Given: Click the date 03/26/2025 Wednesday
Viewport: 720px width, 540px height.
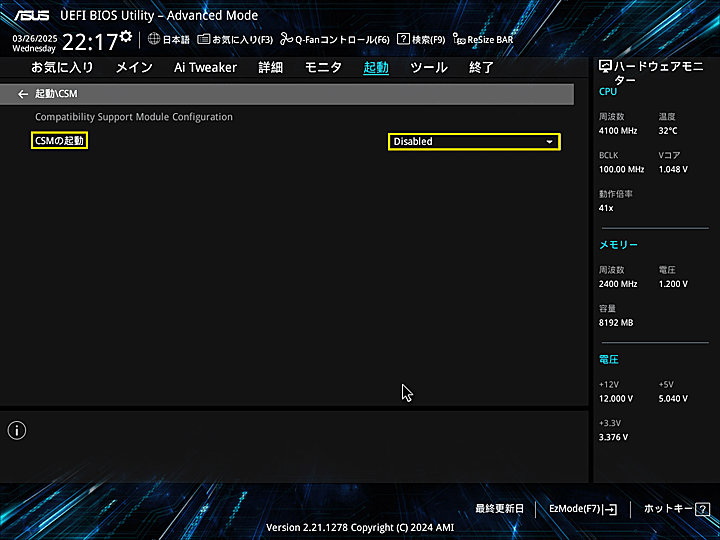Looking at the screenshot, I should [34, 43].
